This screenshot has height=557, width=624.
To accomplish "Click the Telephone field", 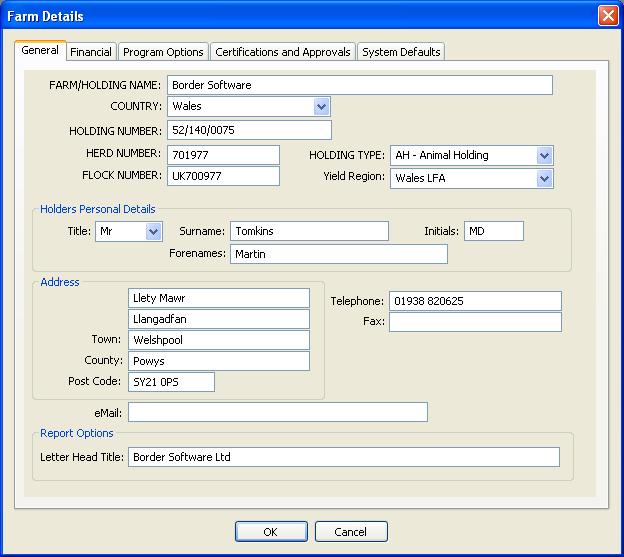I will tap(476, 301).
